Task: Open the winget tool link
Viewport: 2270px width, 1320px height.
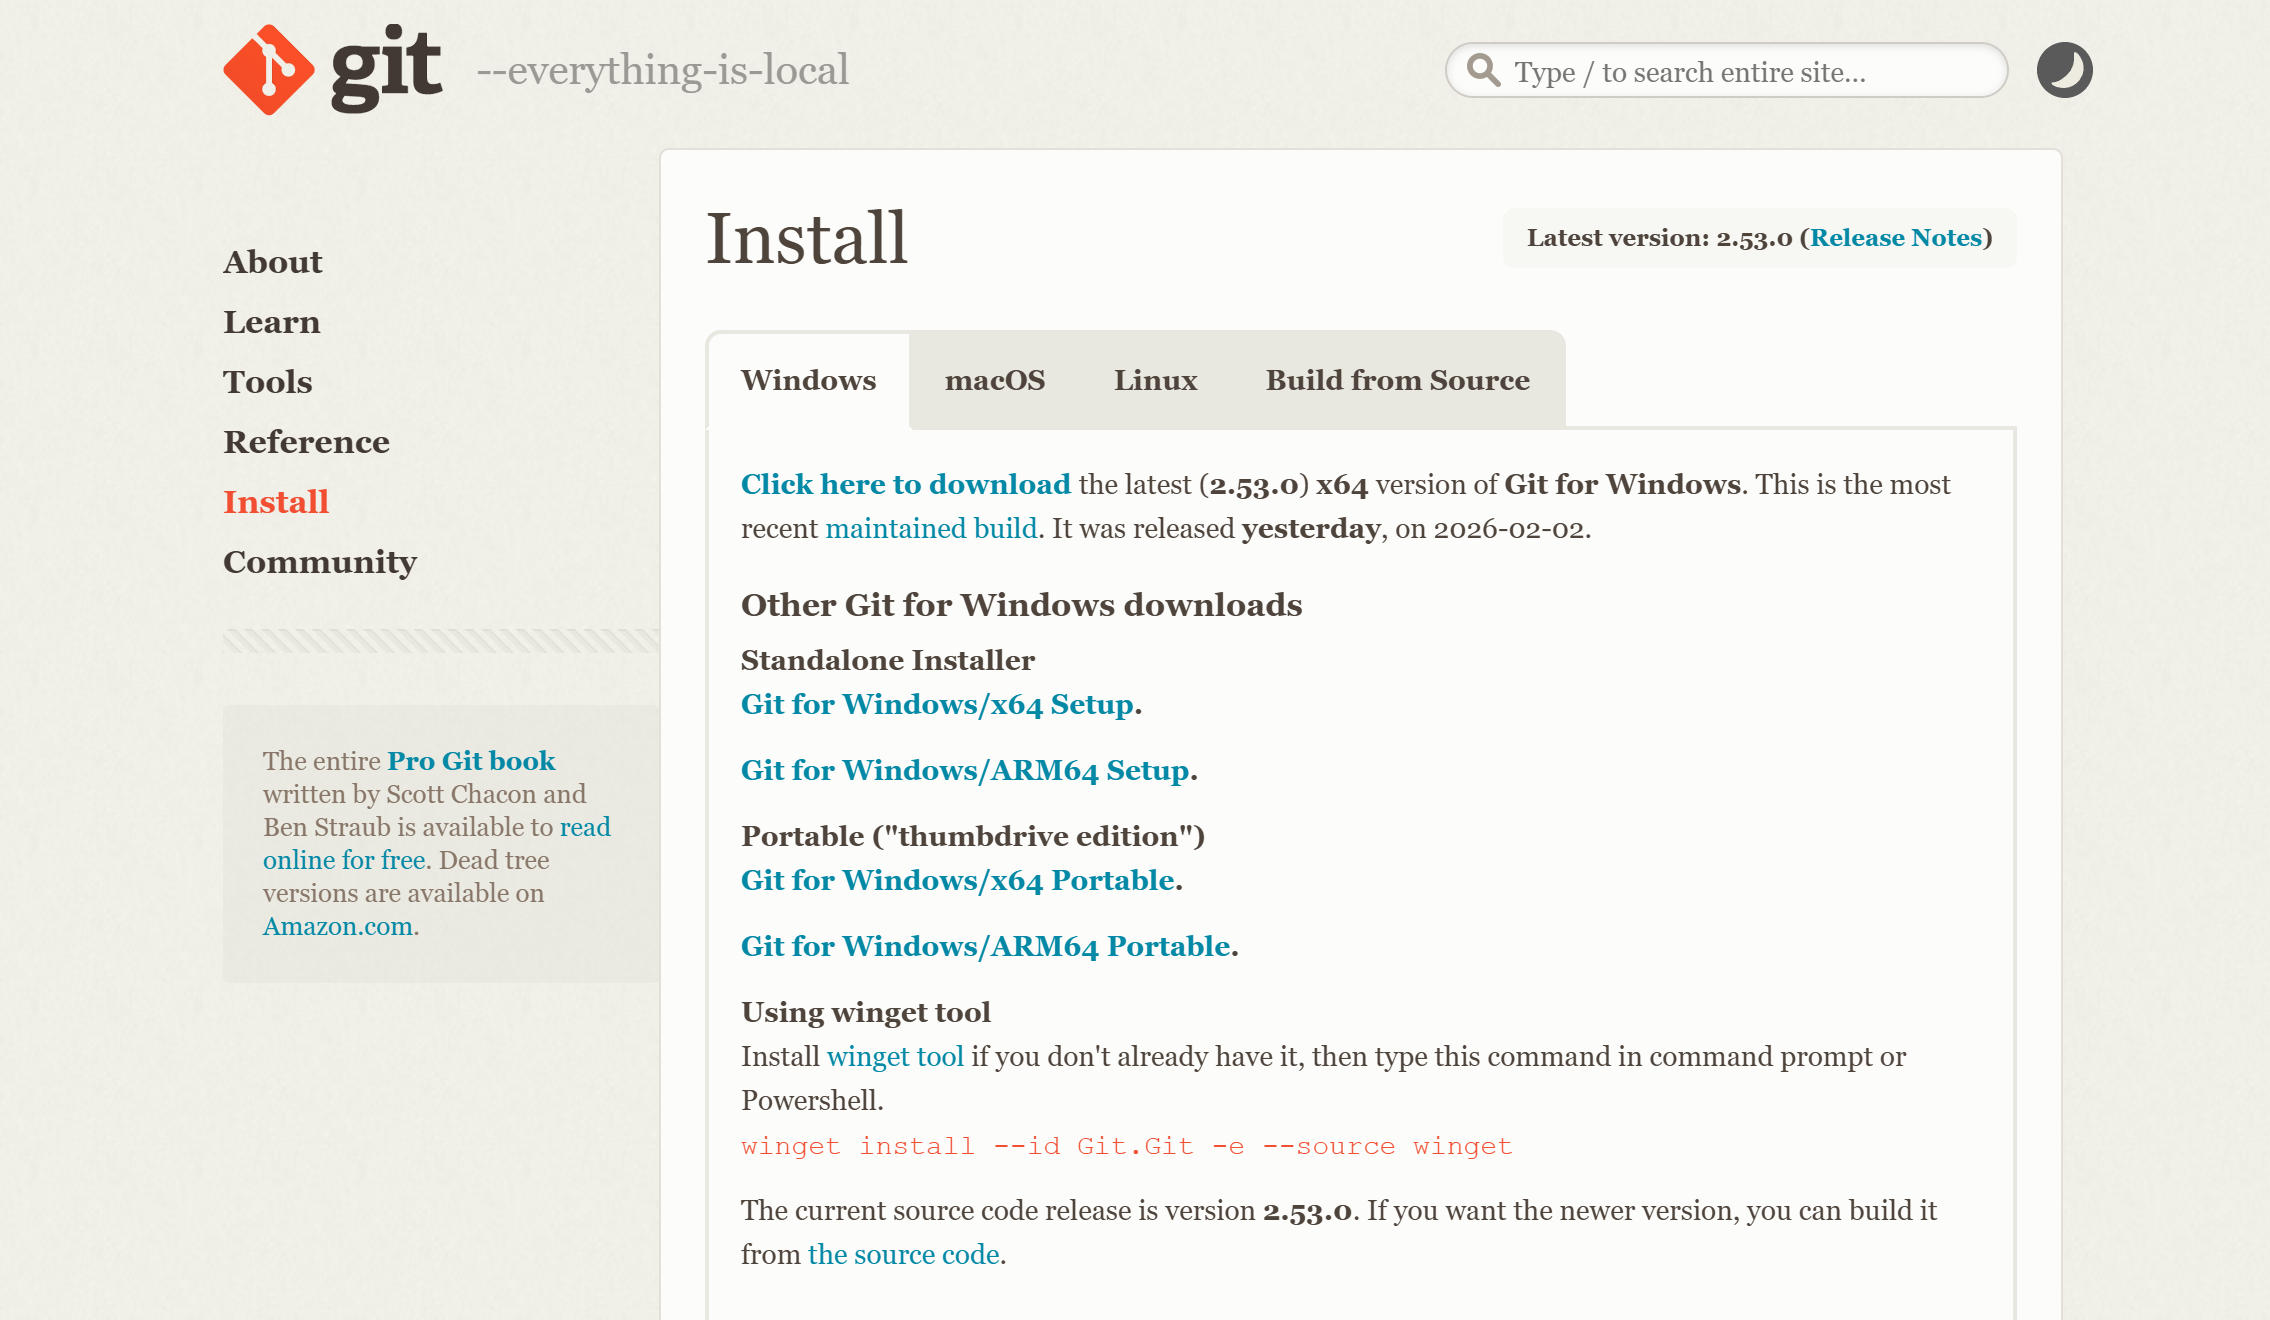Action: (x=895, y=1057)
